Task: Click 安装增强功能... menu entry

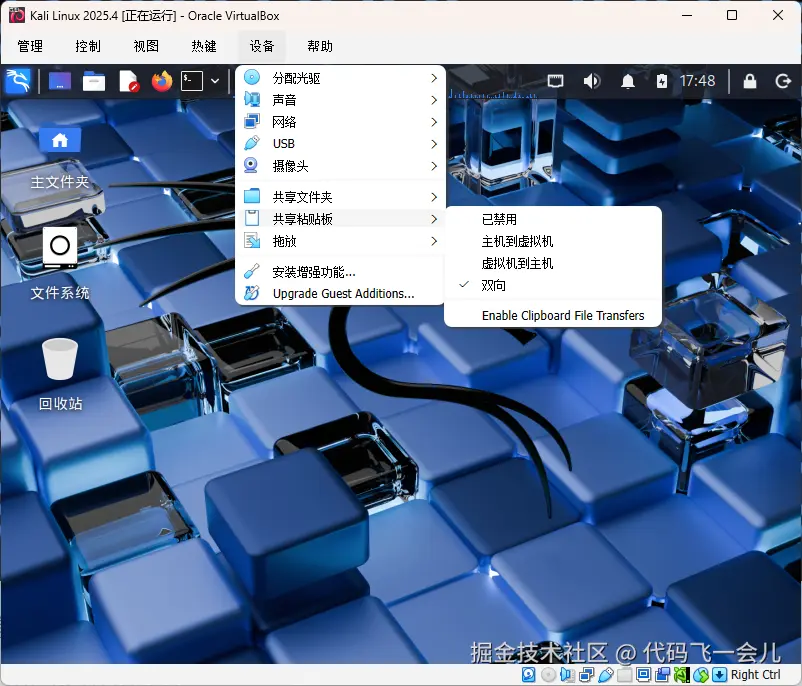Action: (340, 272)
